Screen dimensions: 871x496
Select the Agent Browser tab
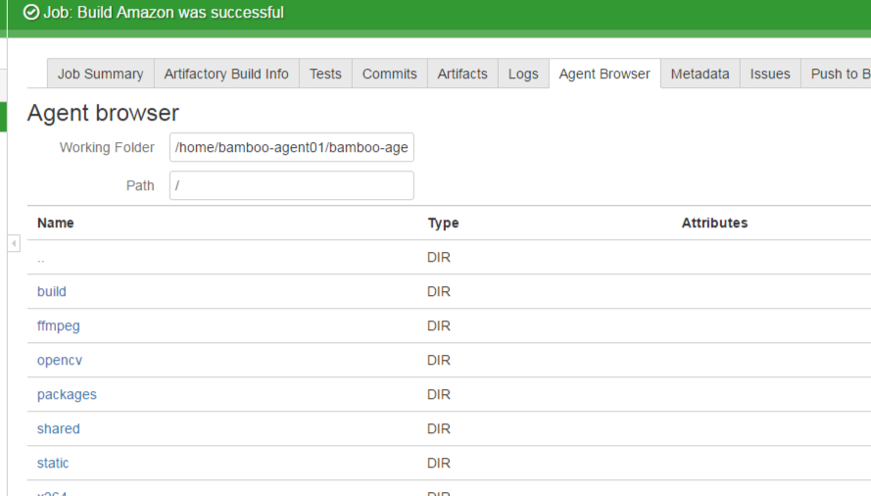pyautogui.click(x=604, y=74)
